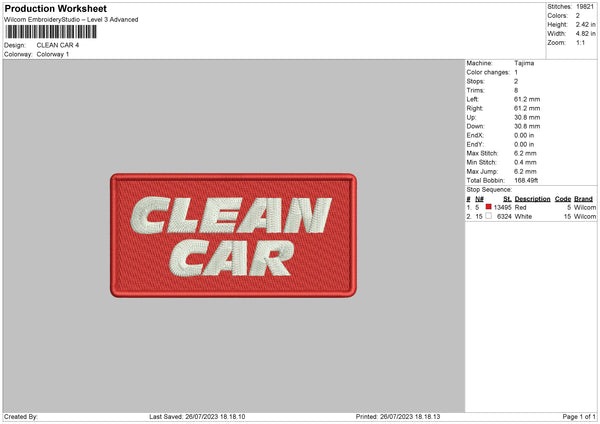Viewport: 600px width, 424px height.
Task: Click the 'Last Saved' timestamp in footer
Action: click(x=197, y=417)
